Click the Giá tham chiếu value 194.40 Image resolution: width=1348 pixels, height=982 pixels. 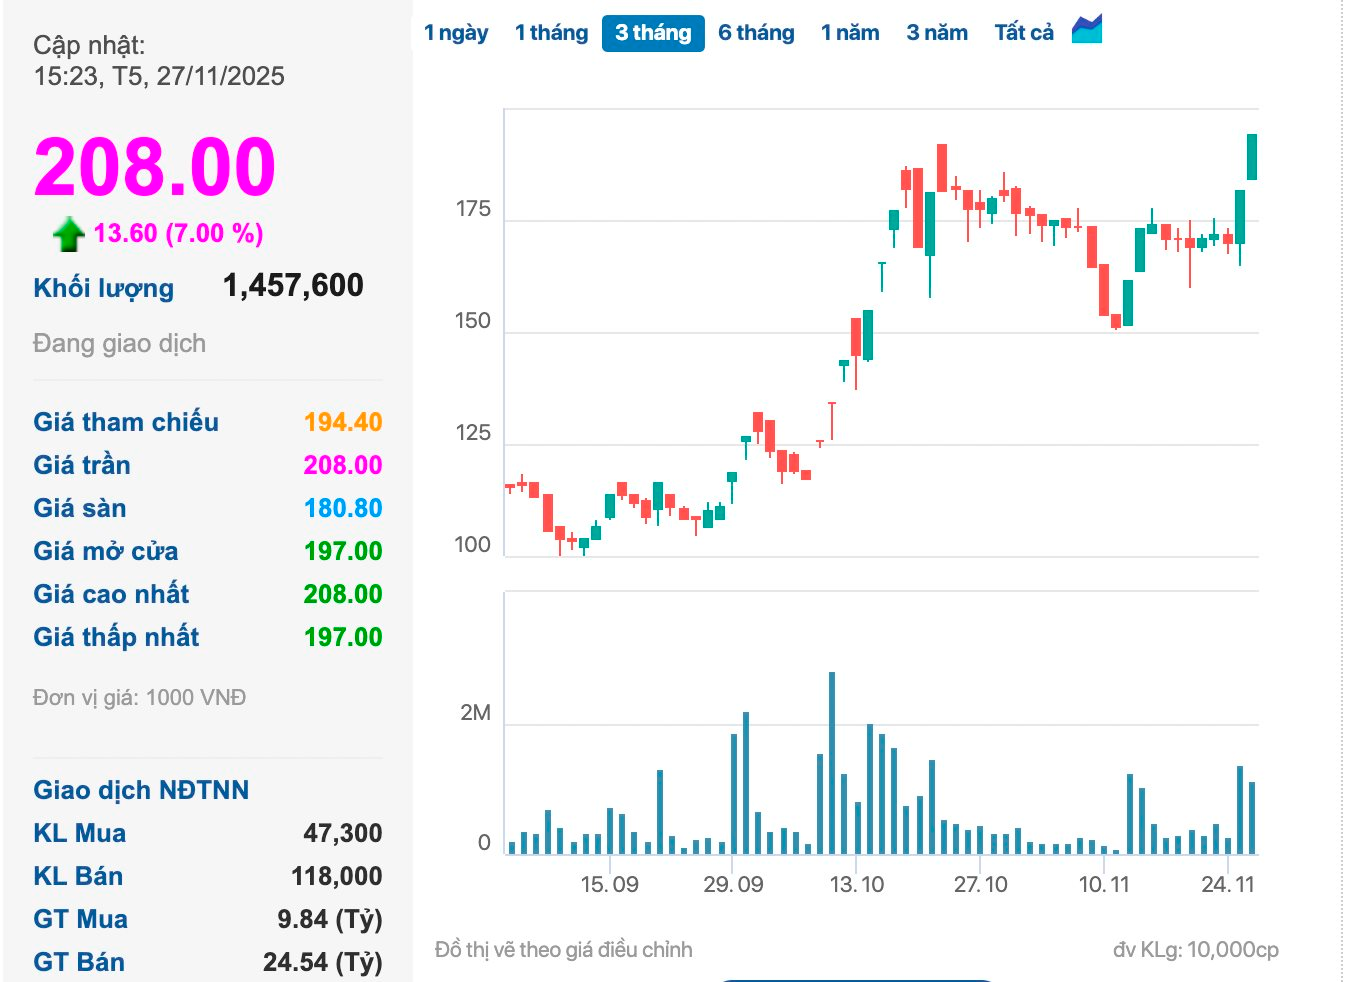(343, 422)
